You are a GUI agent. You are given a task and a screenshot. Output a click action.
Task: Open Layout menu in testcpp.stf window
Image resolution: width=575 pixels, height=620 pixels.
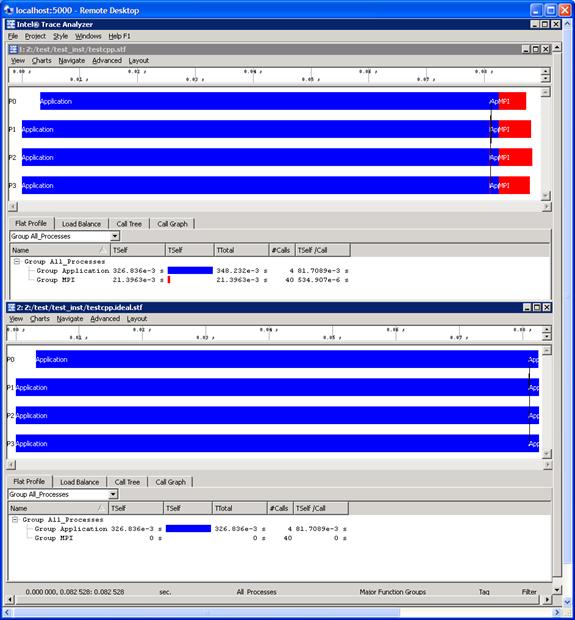pos(138,60)
